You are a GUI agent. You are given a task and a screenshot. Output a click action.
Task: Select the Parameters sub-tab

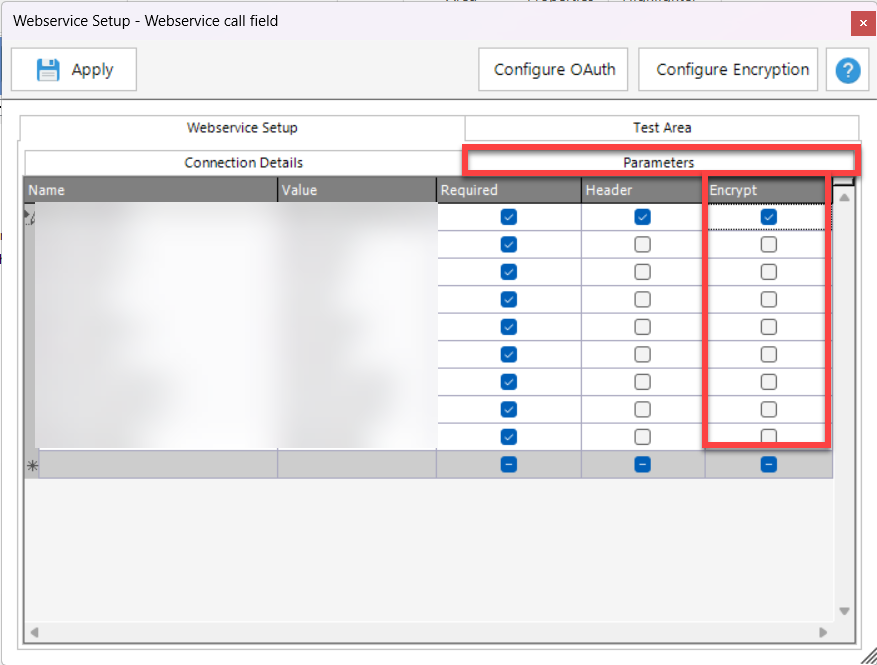pos(658,162)
